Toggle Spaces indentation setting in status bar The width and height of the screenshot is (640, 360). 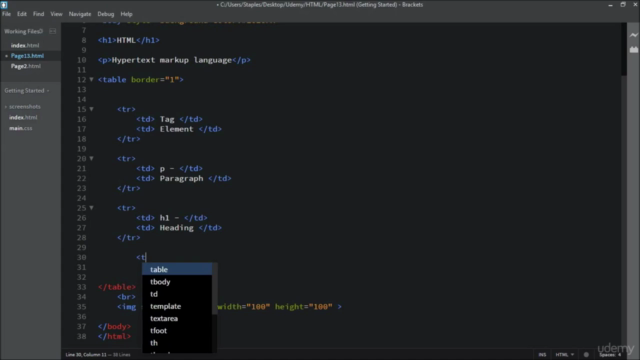tap(610, 355)
